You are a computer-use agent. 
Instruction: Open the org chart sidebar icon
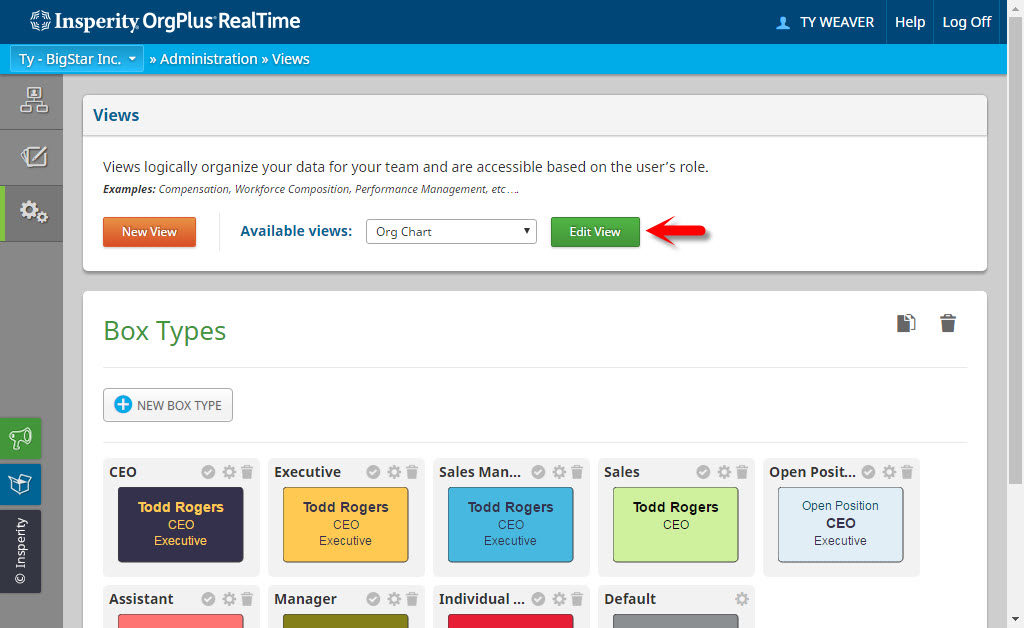coord(33,101)
